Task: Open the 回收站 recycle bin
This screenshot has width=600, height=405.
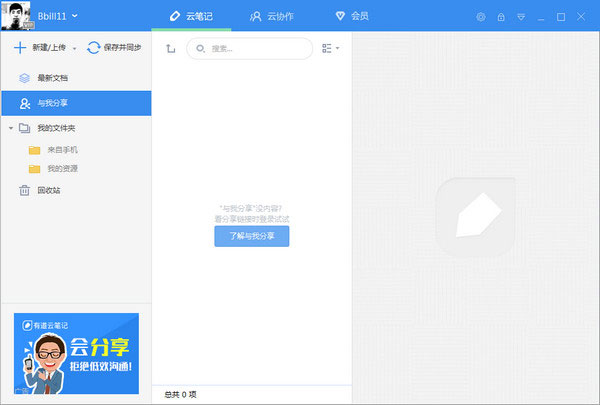Action: pos(50,189)
